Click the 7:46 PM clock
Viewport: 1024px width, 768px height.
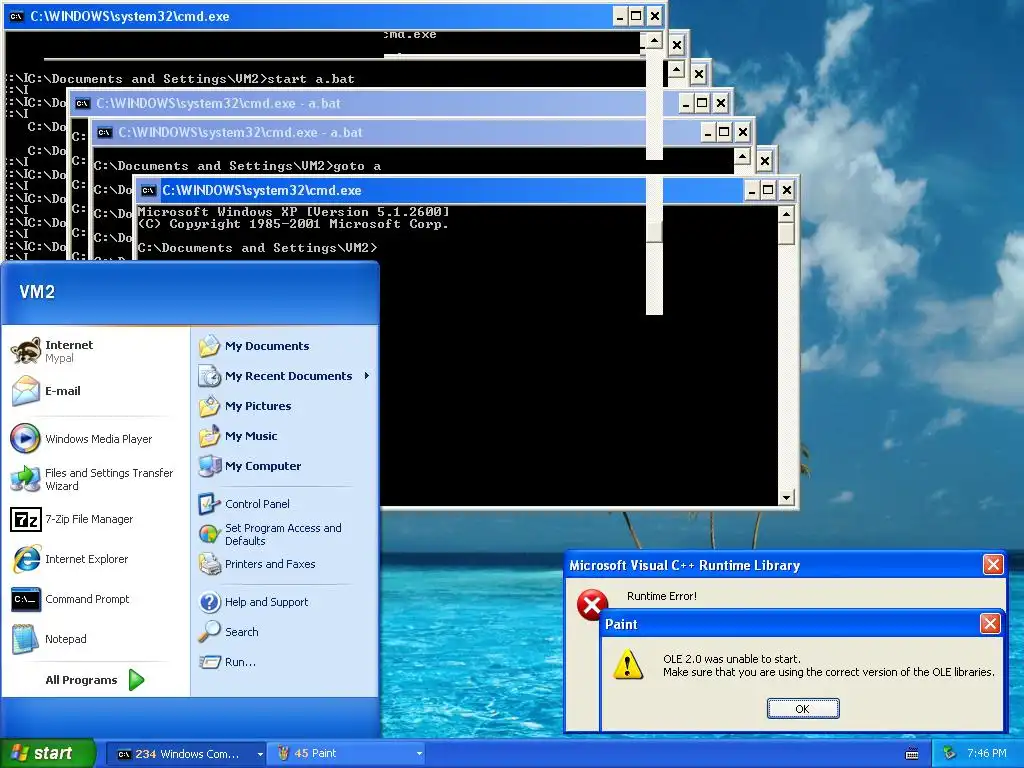tap(987, 754)
